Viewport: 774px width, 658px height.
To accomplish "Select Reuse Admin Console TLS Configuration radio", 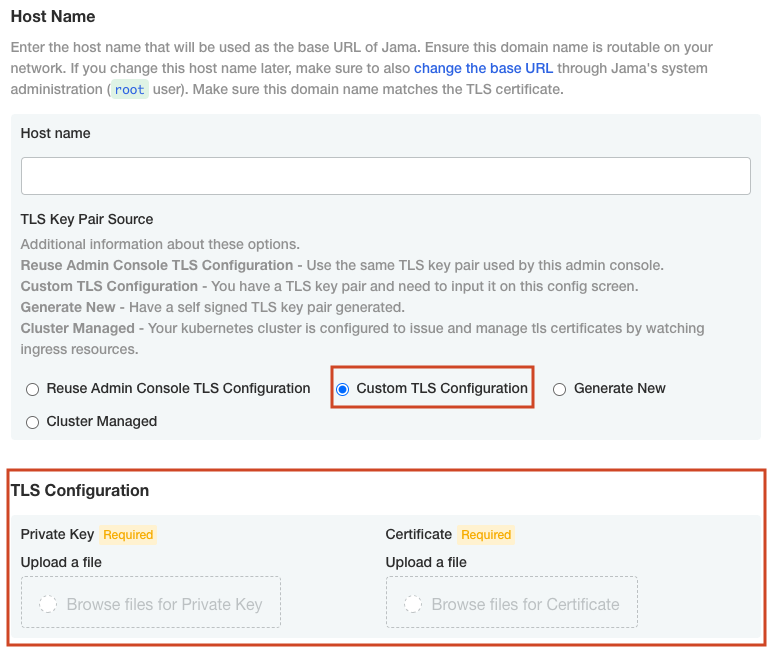I will point(33,389).
